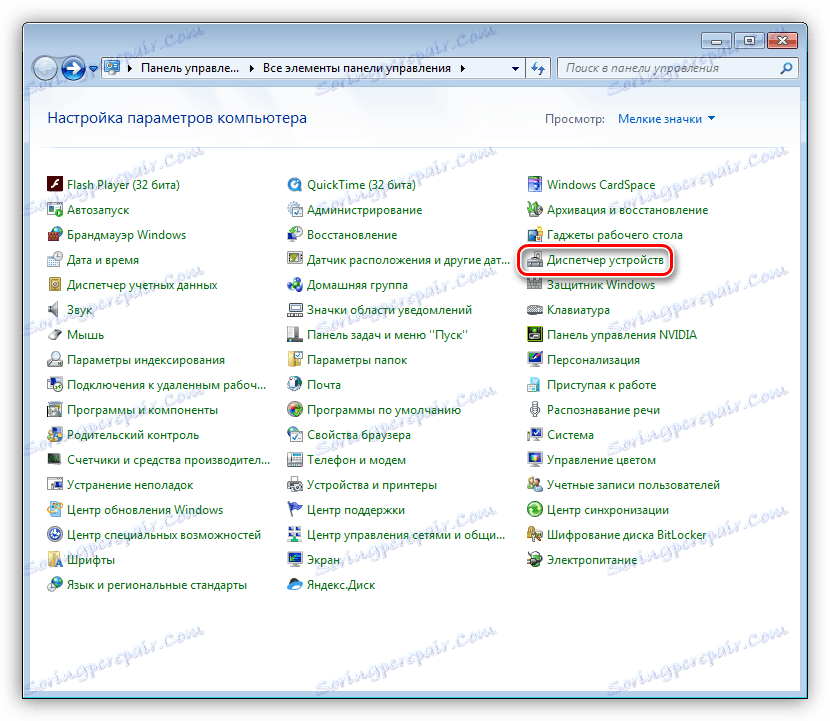Open the Мелкие значки view dropdown
Image resolution: width=830 pixels, height=721 pixels.
tap(666, 119)
